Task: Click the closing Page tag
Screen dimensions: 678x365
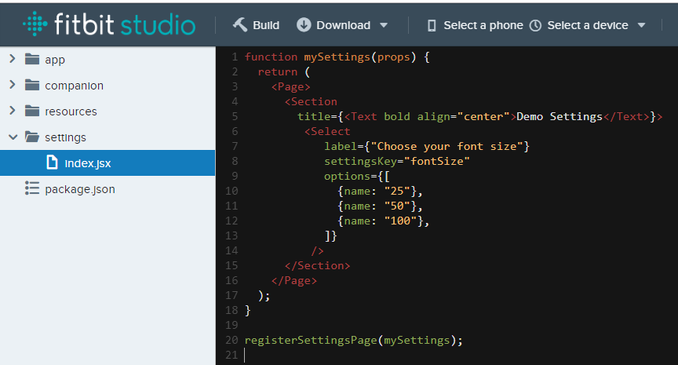Action: point(294,281)
